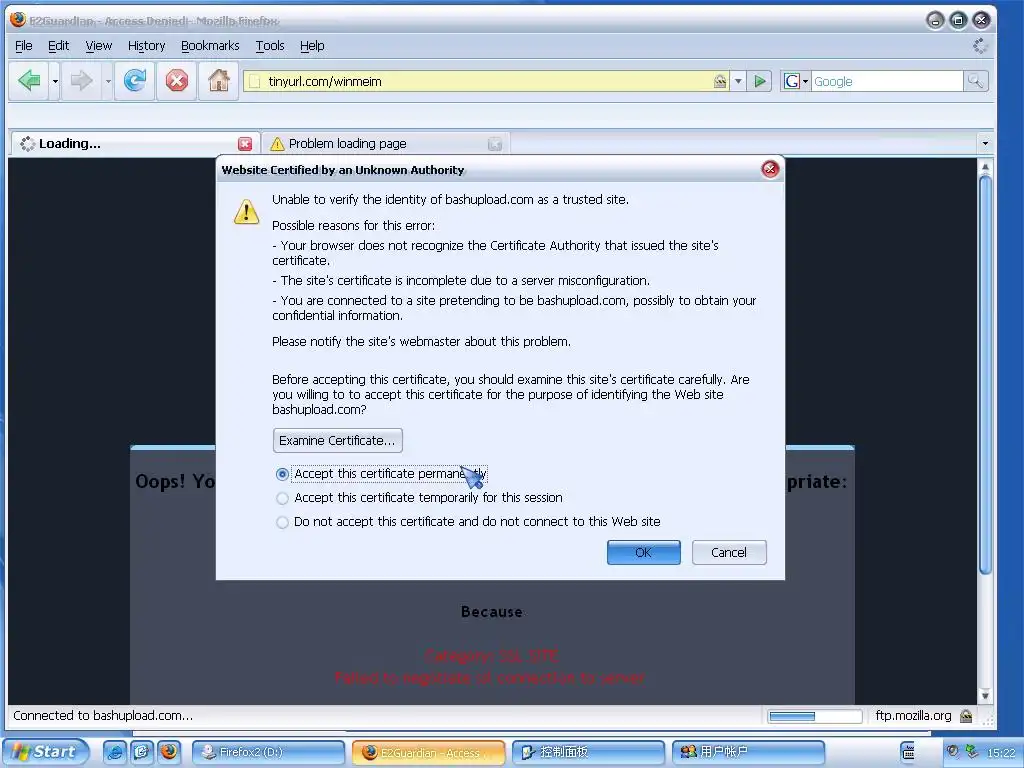Close the Loading tab with red X
This screenshot has height=768, width=1024.
(245, 144)
